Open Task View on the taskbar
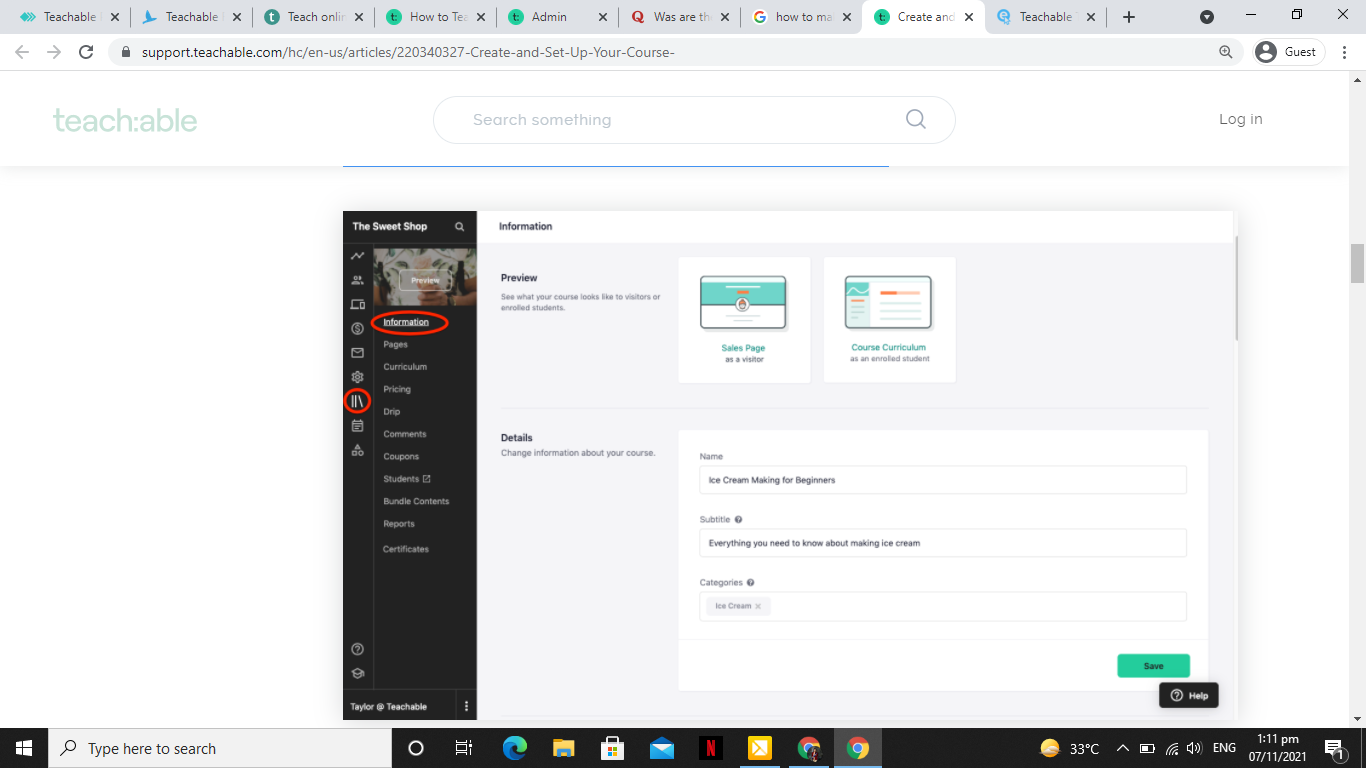Viewport: 1366px width, 768px height. pos(464,748)
